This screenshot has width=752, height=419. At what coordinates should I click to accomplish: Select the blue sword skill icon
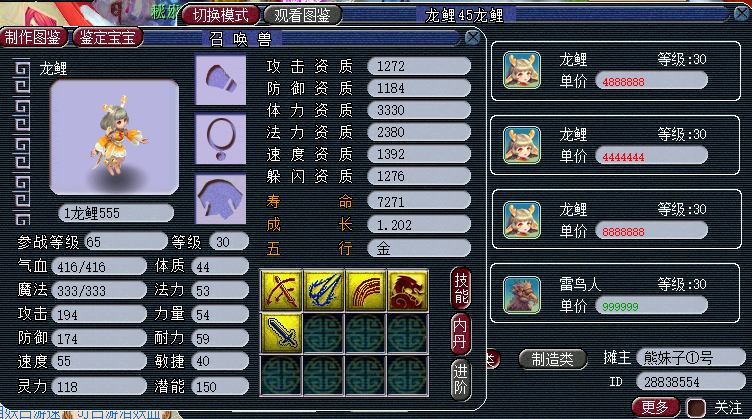tap(281, 333)
